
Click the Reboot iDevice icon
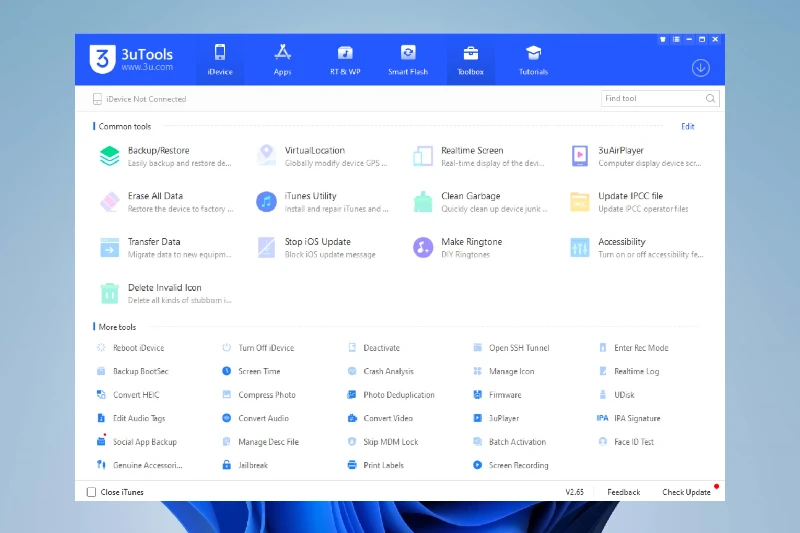tap(101, 348)
